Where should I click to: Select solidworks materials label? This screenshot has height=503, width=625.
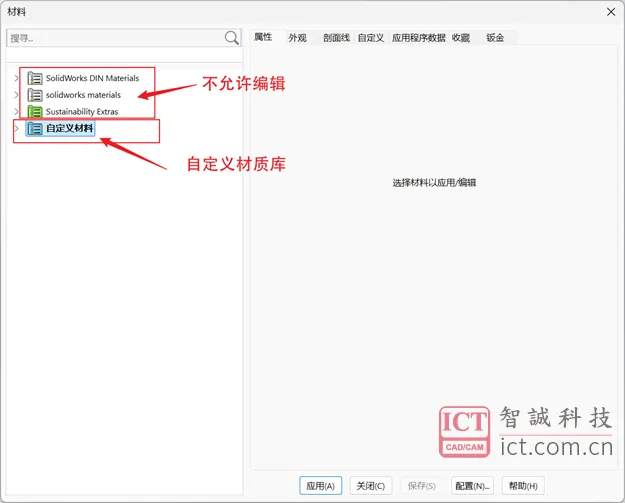(x=83, y=95)
